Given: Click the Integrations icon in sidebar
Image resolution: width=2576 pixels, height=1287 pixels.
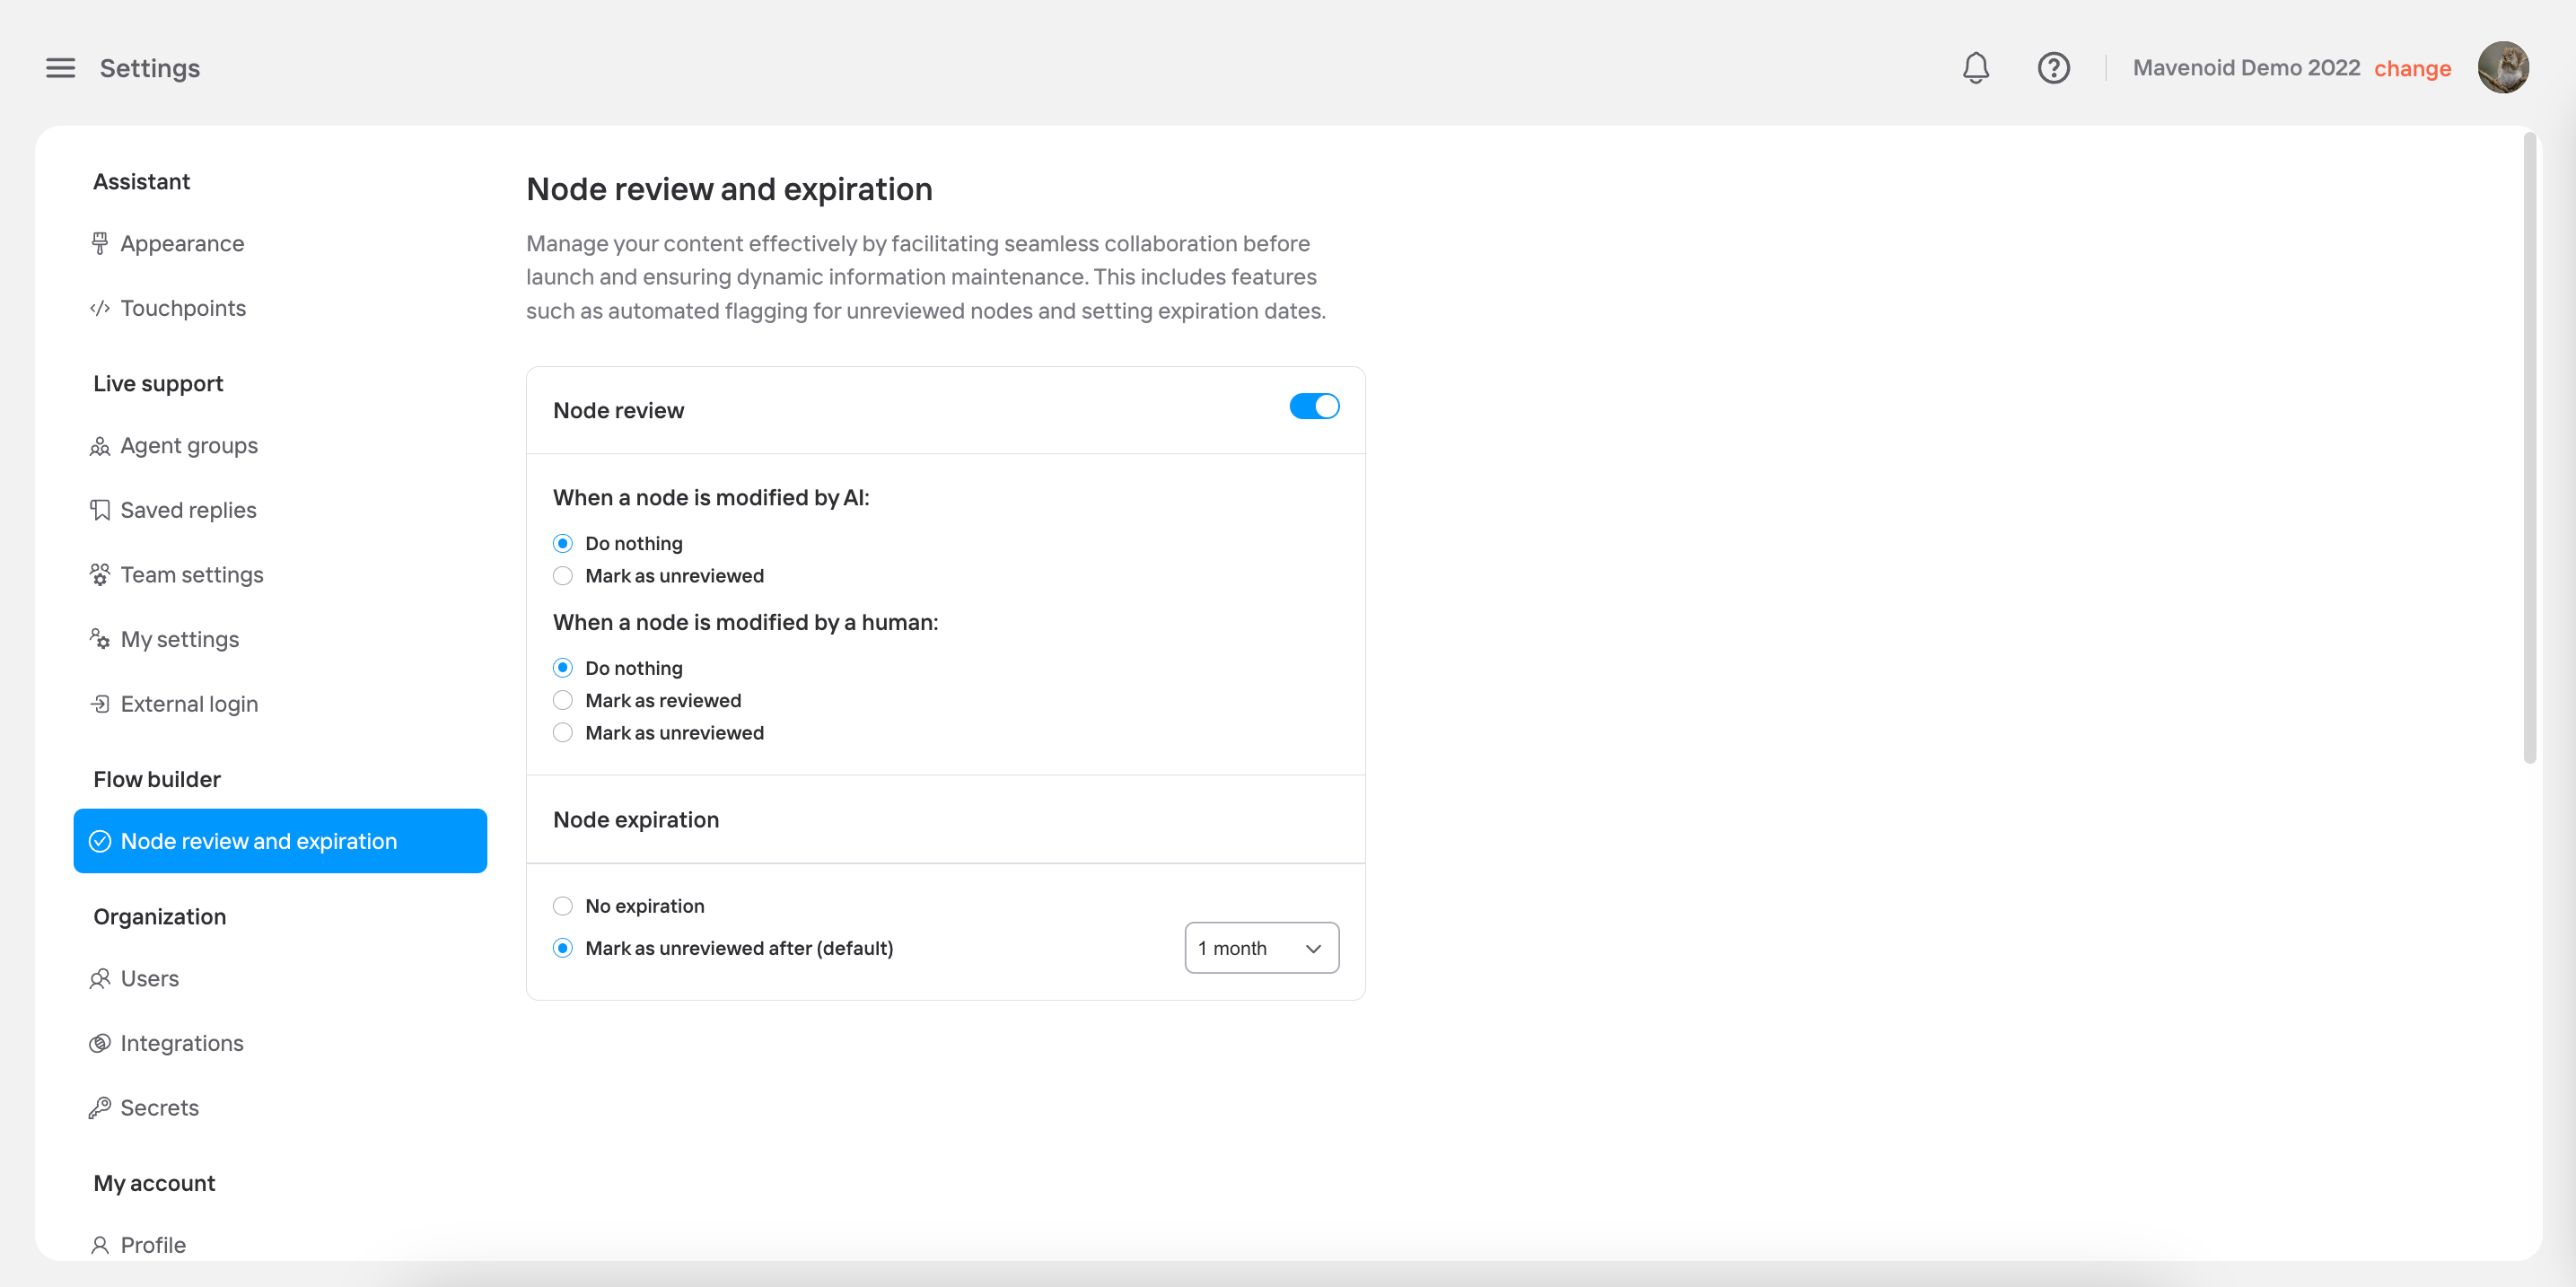Looking at the screenshot, I should click(100, 1043).
